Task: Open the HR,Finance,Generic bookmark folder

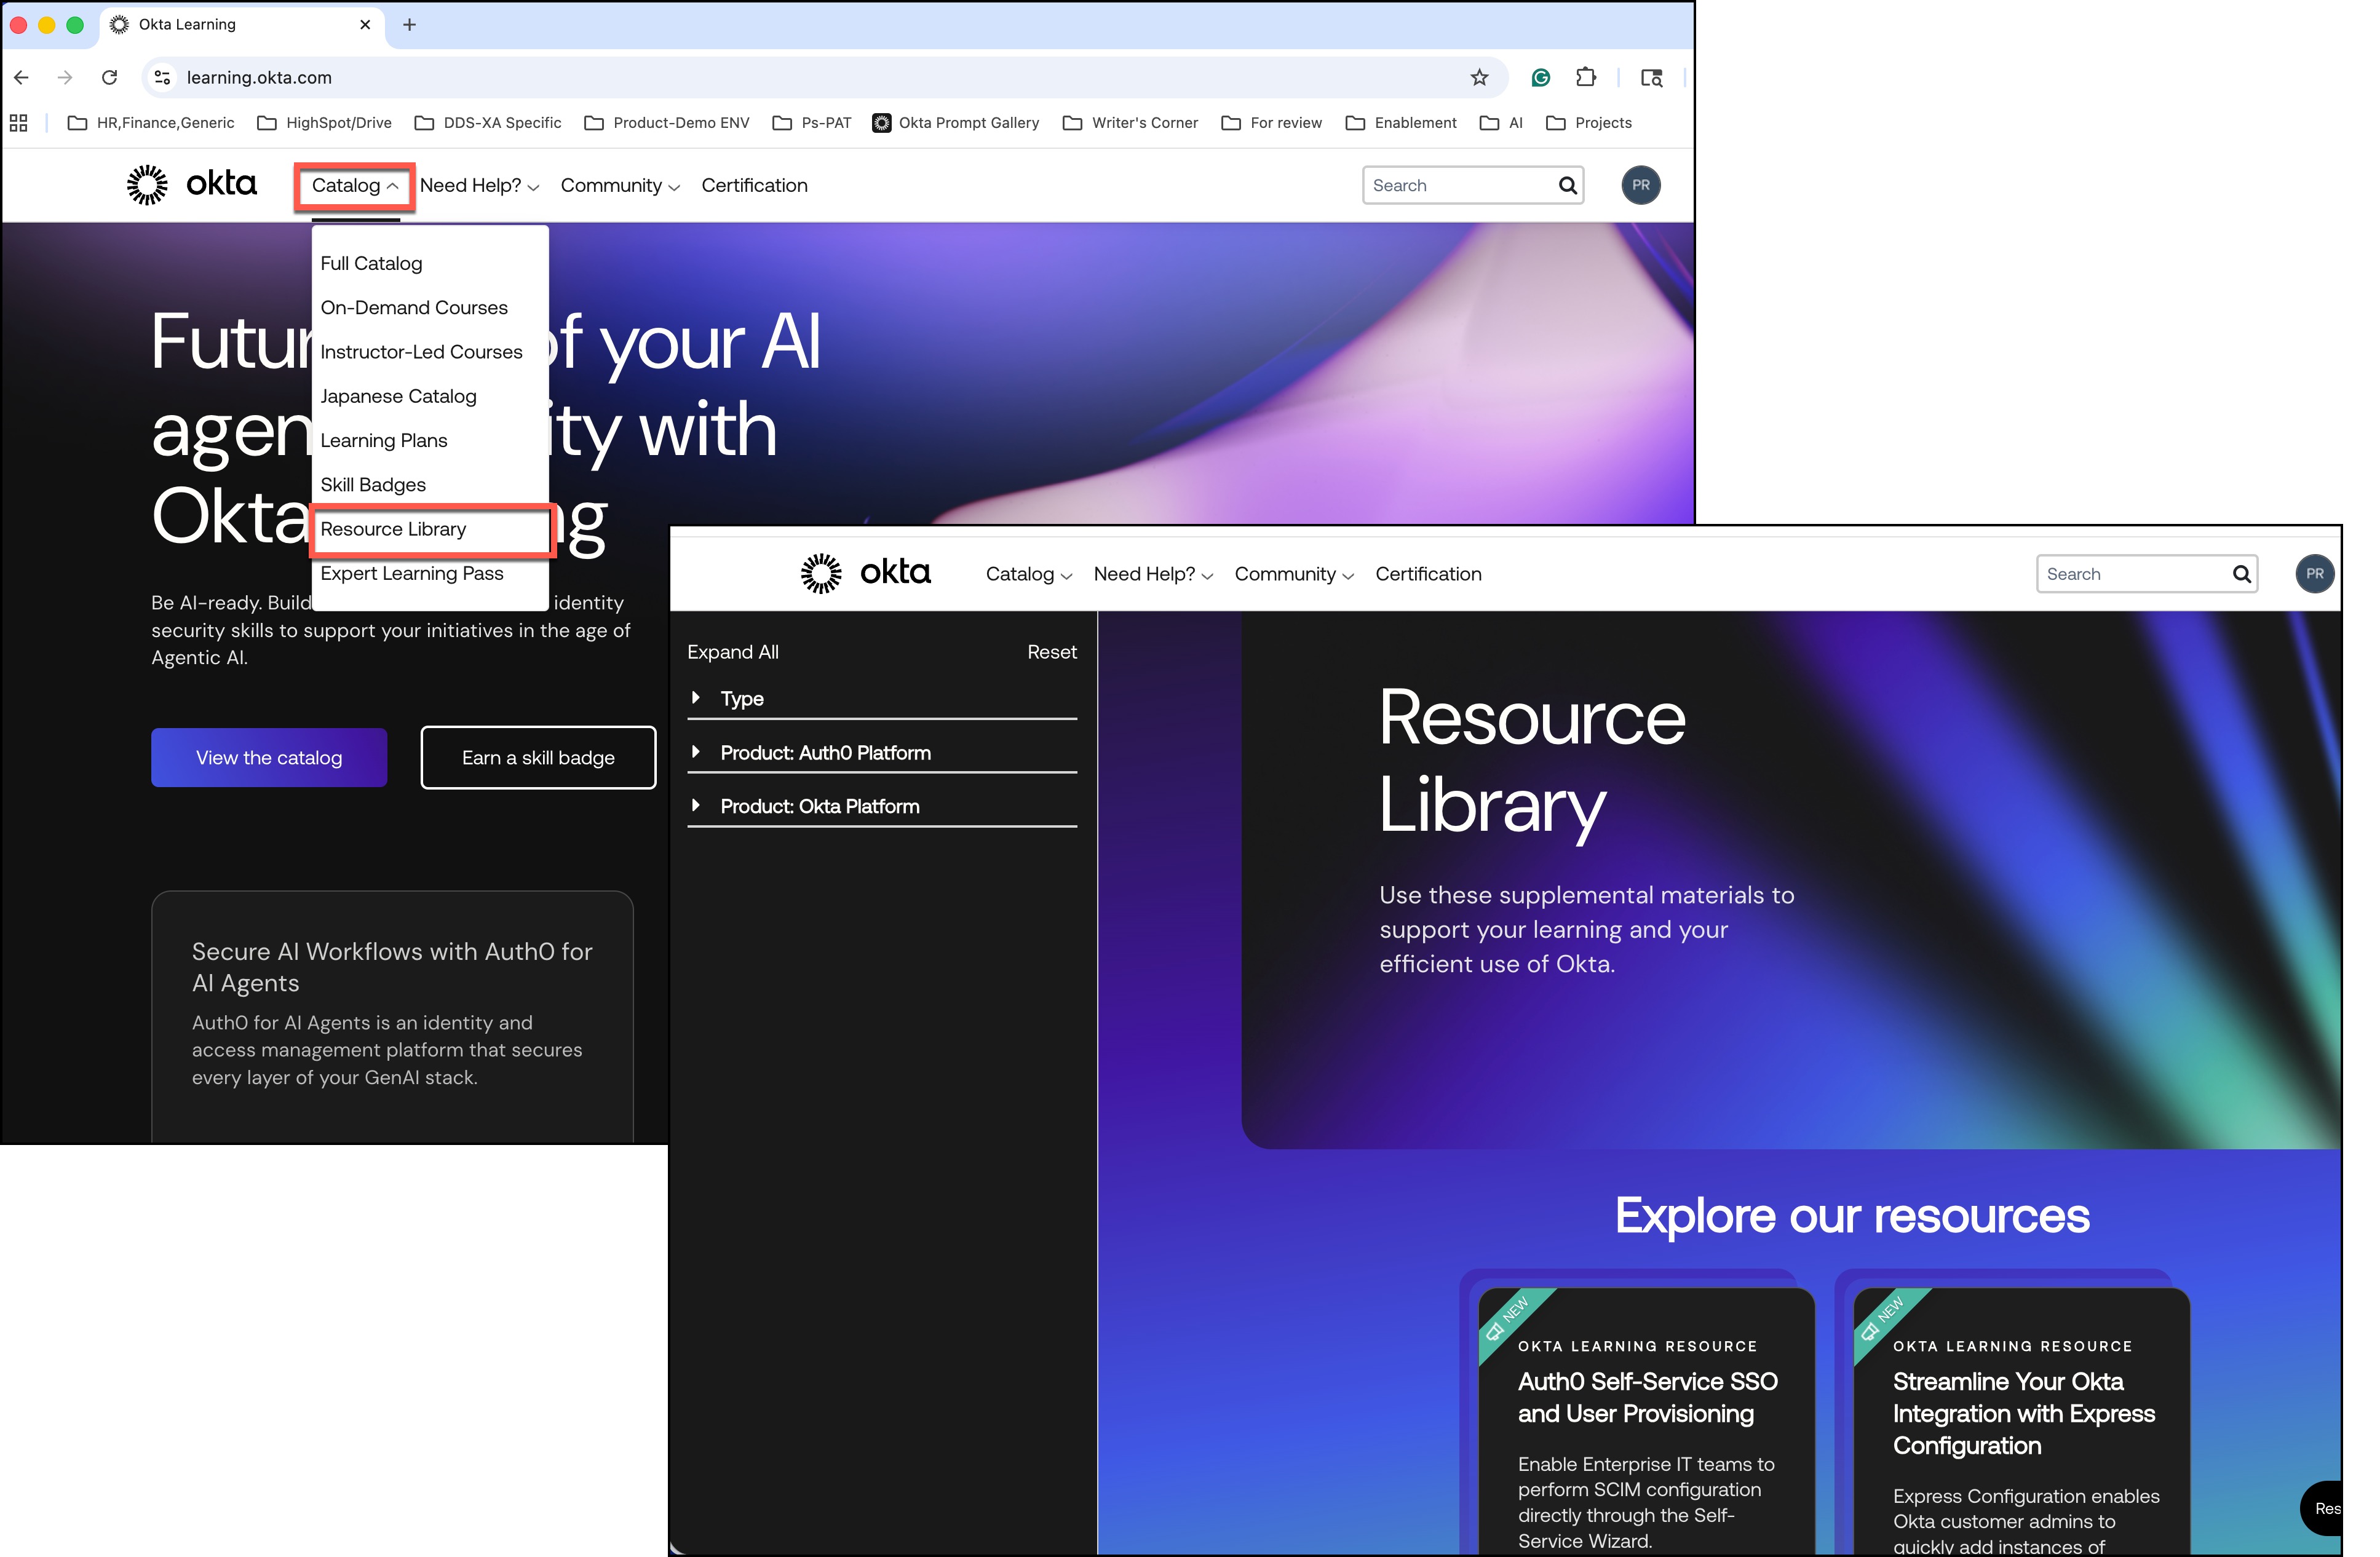Action: [x=151, y=123]
